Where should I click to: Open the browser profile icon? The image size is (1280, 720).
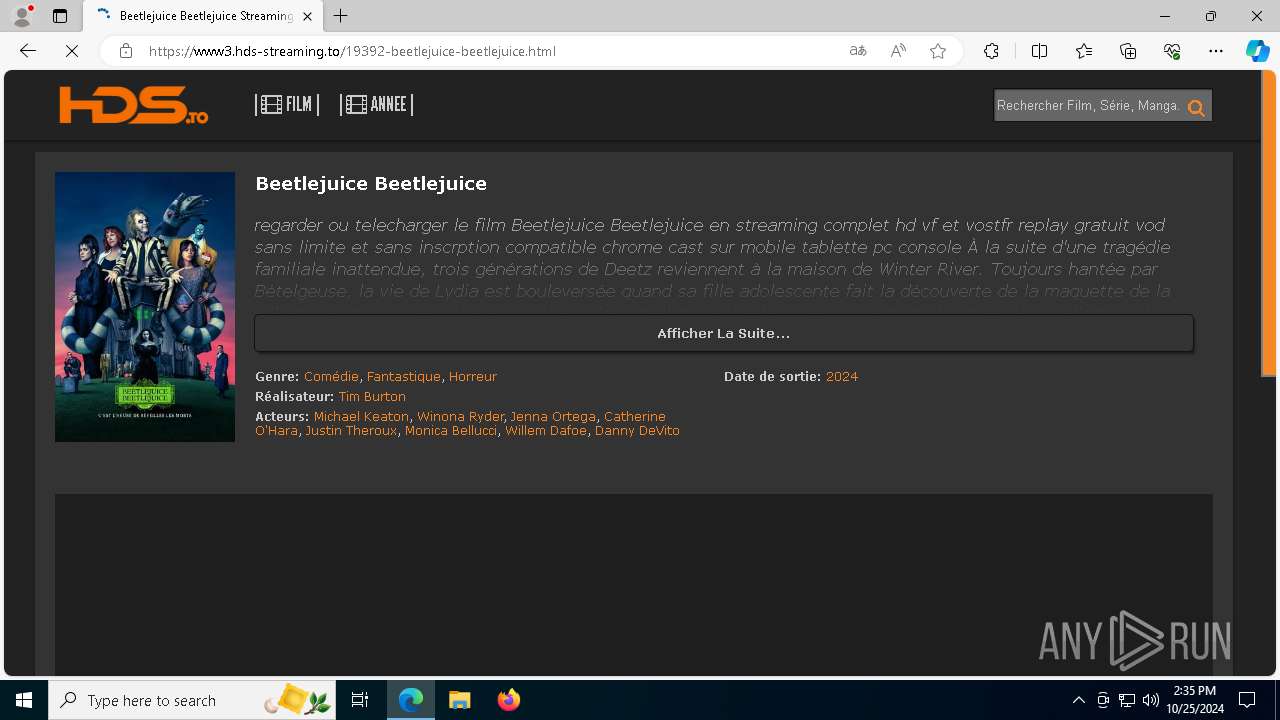pos(22,16)
